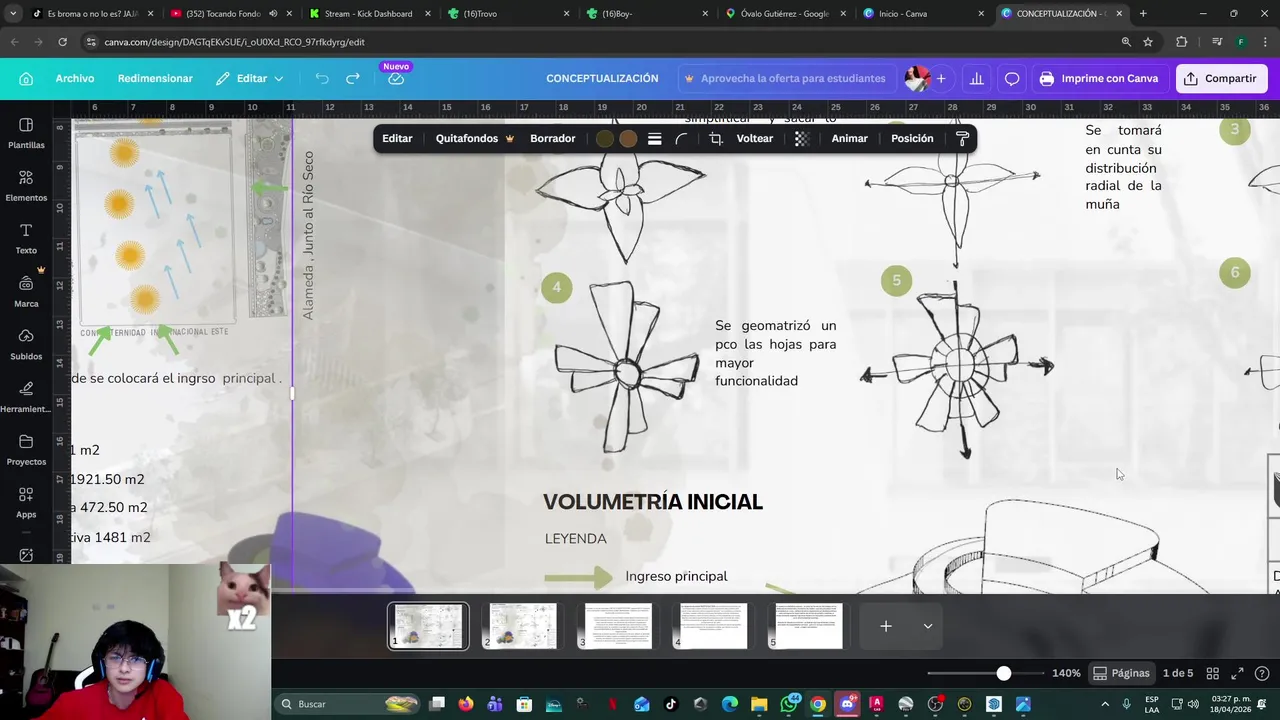Click Posición in the toolbar
This screenshot has width=1280, height=720.
click(912, 139)
